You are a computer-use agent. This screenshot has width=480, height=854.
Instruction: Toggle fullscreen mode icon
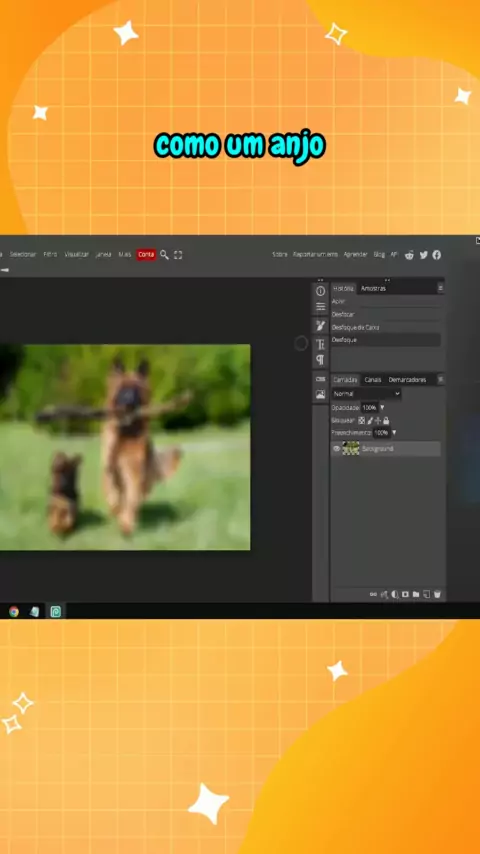(x=178, y=254)
